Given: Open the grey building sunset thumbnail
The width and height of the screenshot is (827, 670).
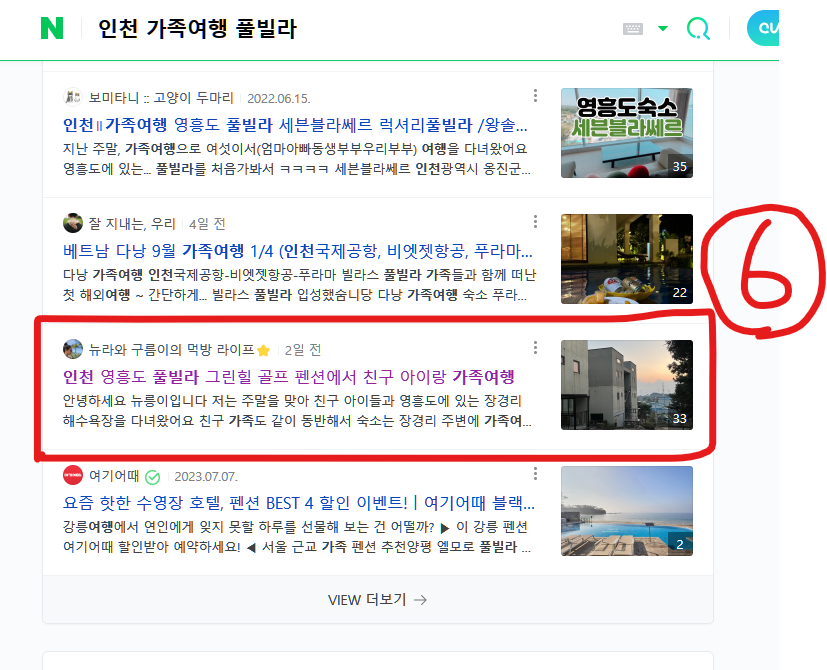Looking at the screenshot, I should point(627,385).
